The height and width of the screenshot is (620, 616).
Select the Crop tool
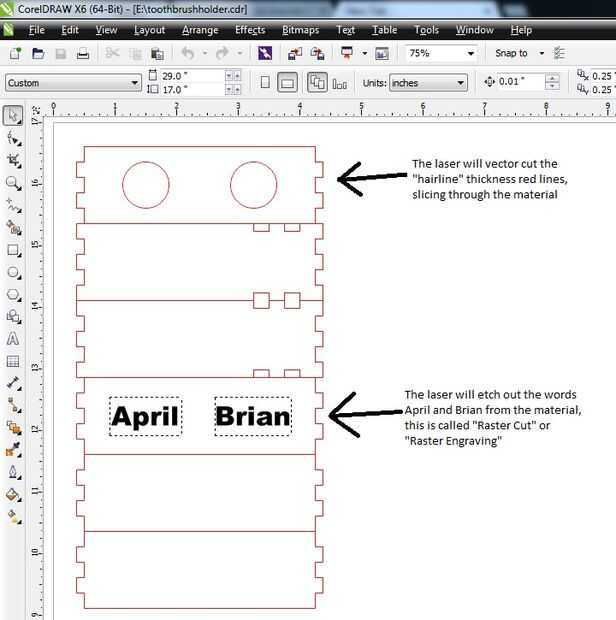tap(13, 161)
